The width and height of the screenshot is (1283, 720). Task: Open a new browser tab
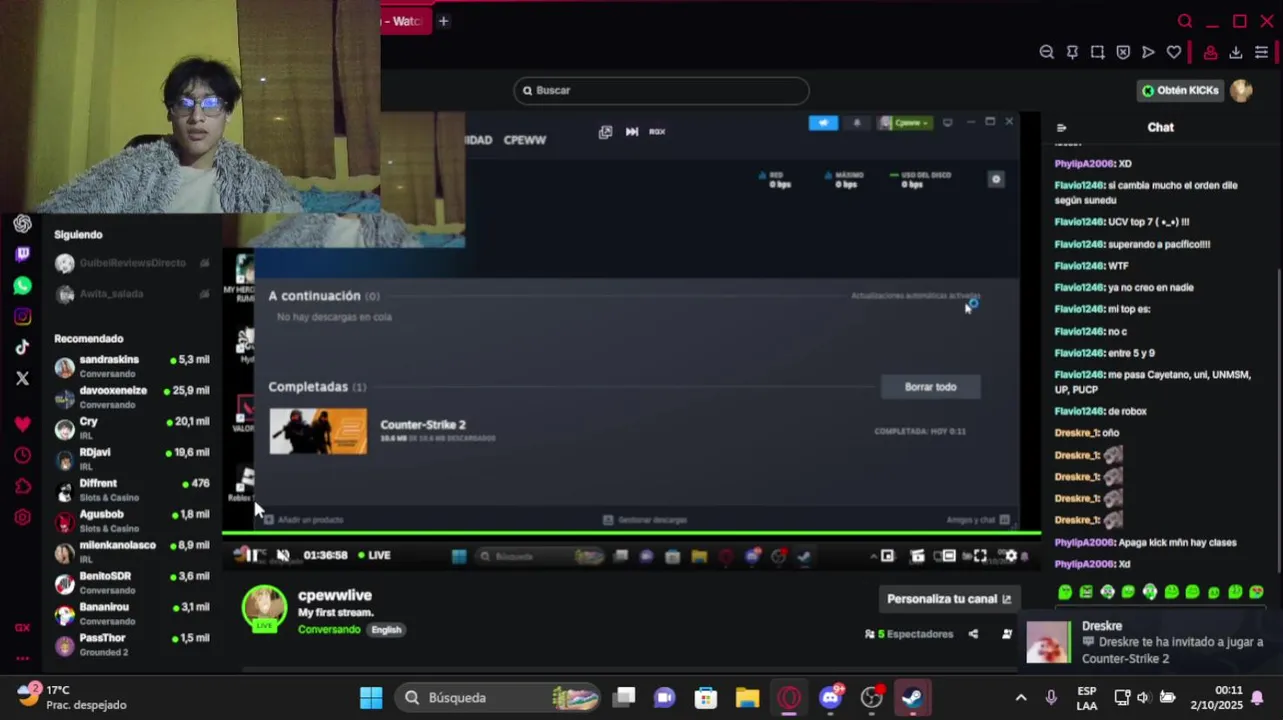coord(443,21)
